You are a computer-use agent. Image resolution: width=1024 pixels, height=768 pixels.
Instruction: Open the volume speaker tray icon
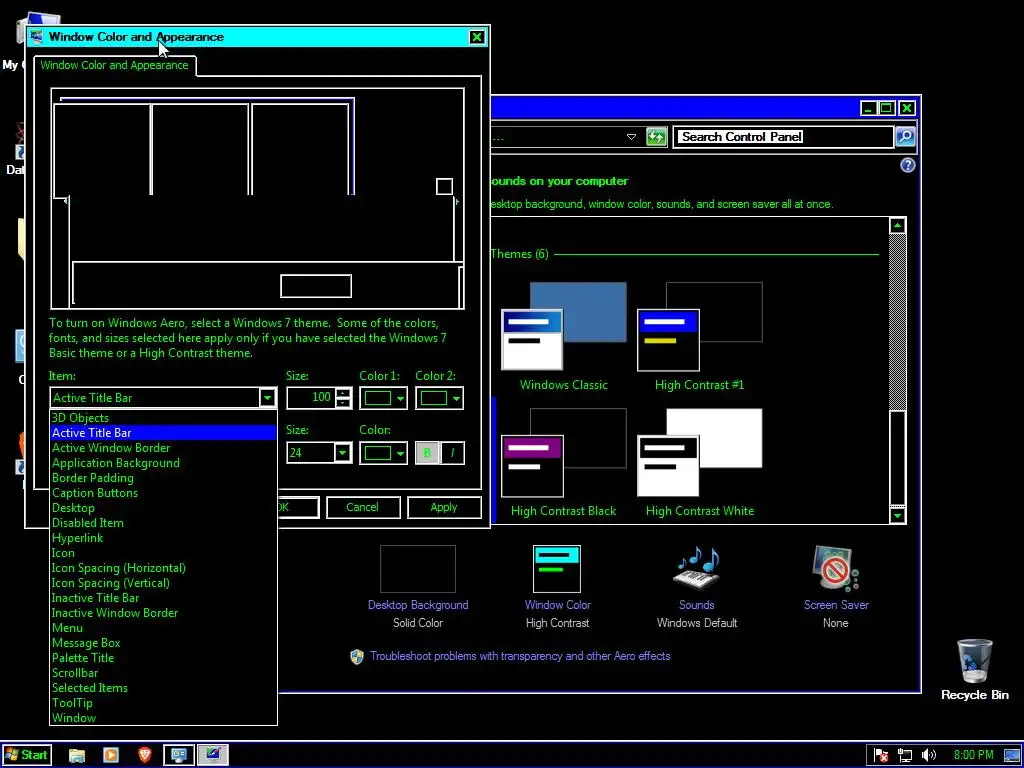point(928,756)
